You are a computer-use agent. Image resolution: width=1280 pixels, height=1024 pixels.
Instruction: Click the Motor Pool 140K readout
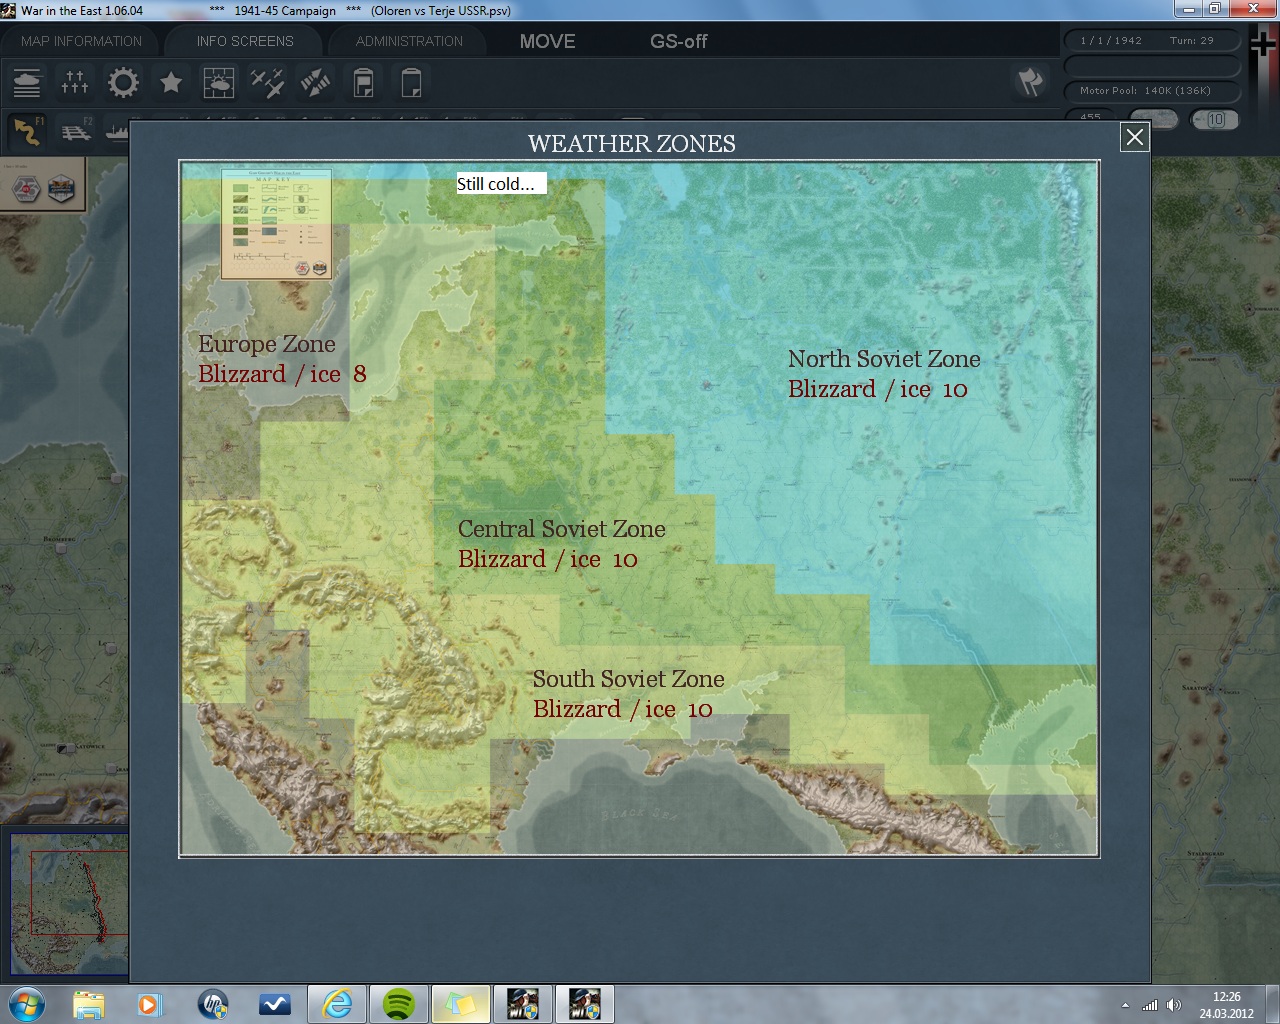(1152, 91)
